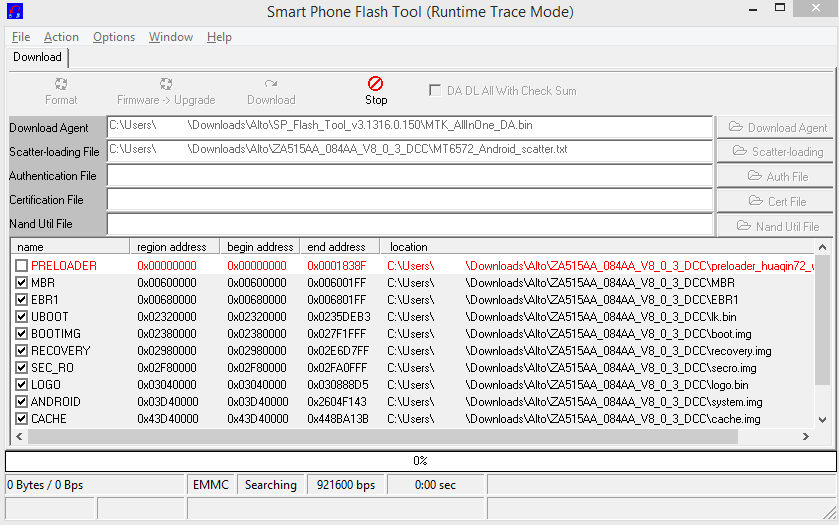Uncheck the ANDROID partition checkbox
The width and height of the screenshot is (839, 525).
[21, 402]
